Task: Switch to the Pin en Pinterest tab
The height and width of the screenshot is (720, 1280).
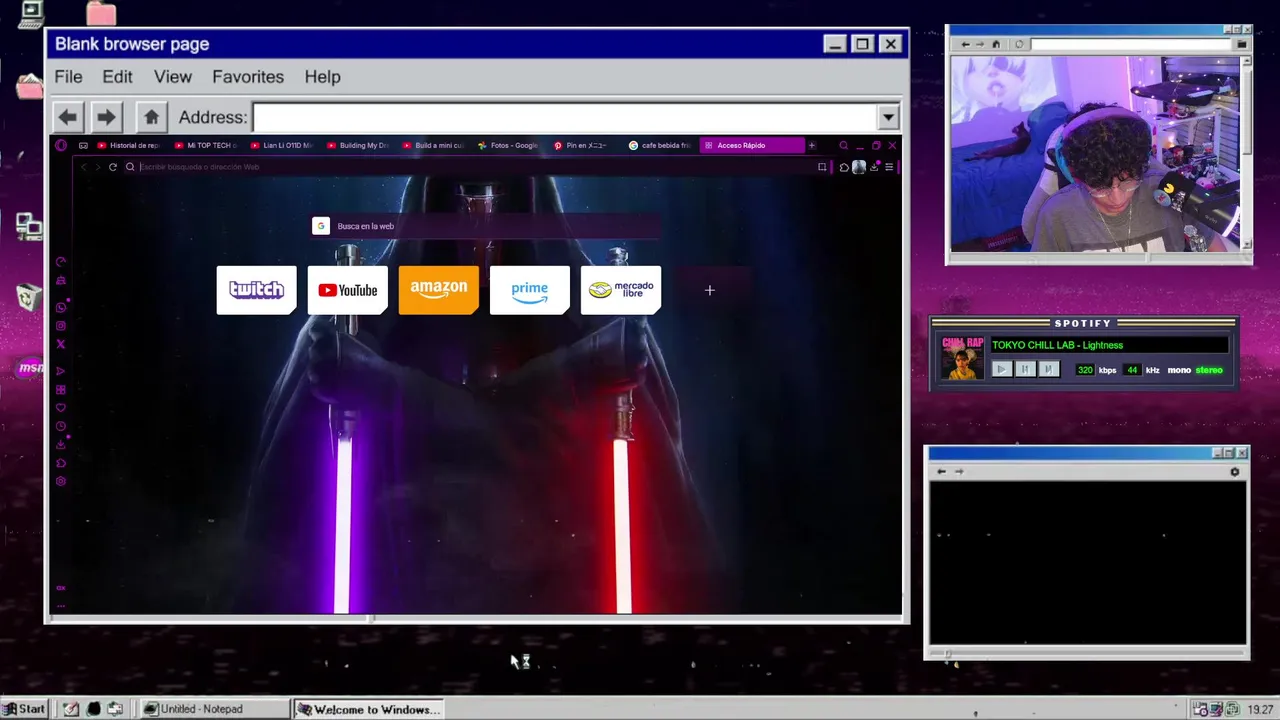Action: 586,145
